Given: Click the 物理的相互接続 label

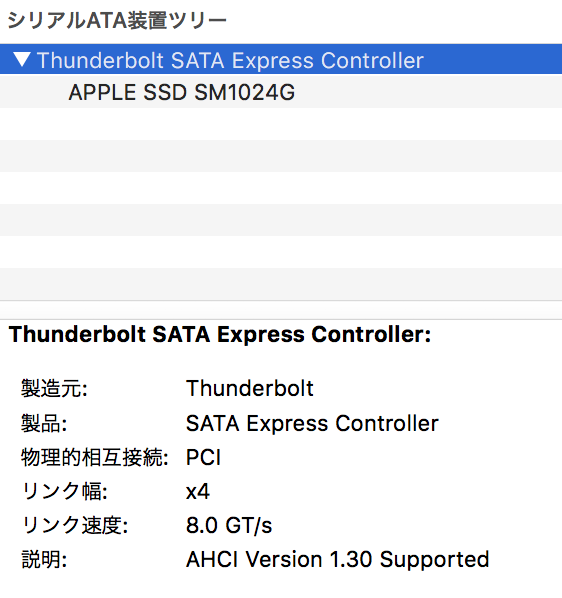Looking at the screenshot, I should click(x=95, y=457).
